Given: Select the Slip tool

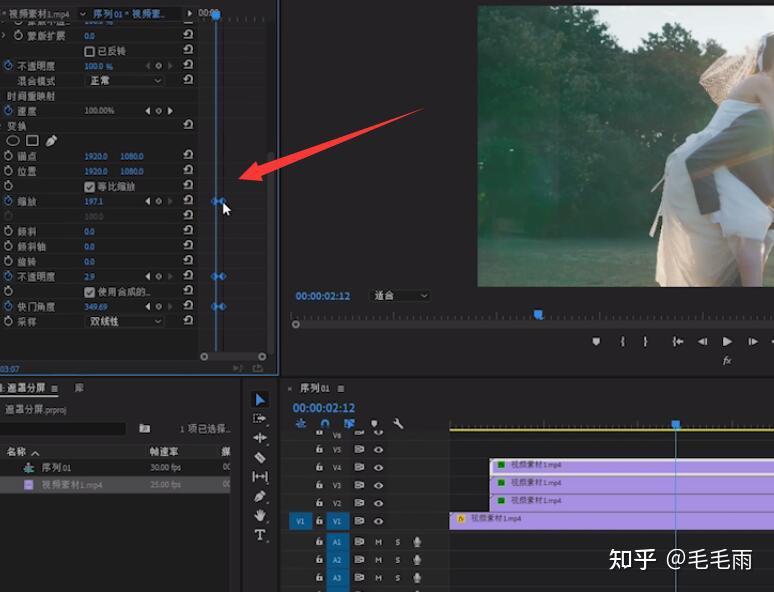Looking at the screenshot, I should (x=260, y=476).
